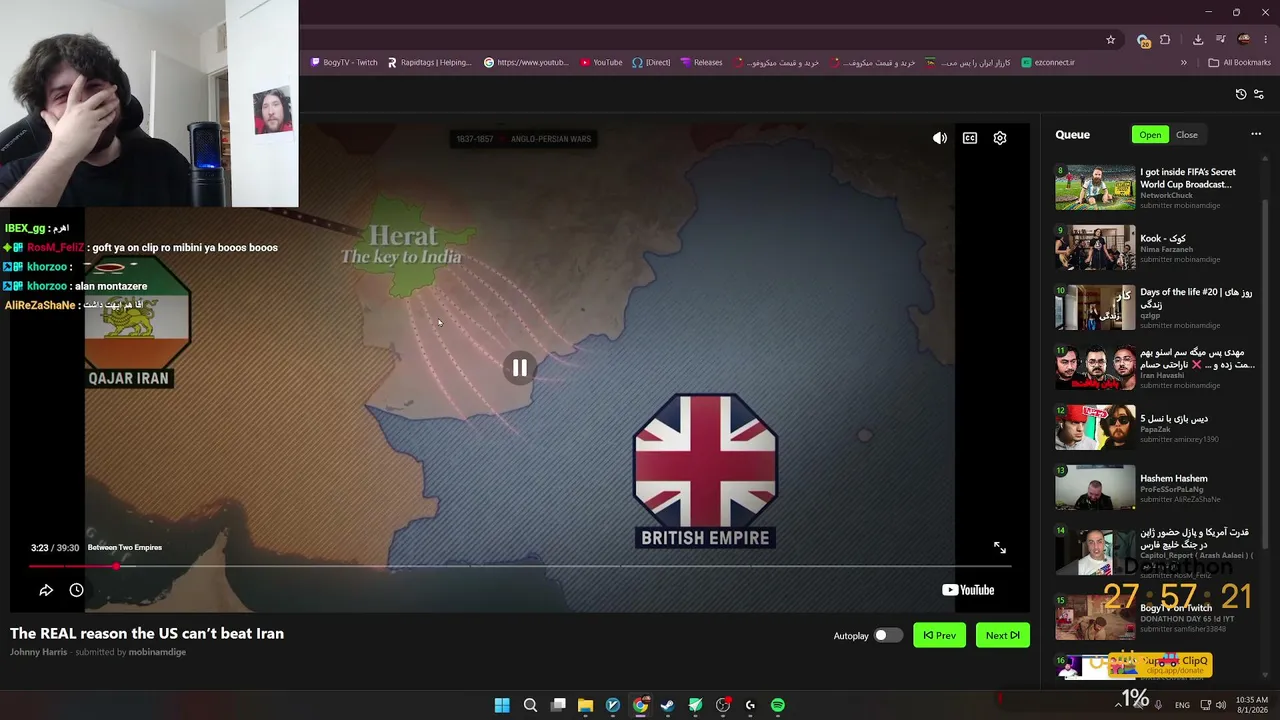The width and height of the screenshot is (1280, 720).
Task: Click the Watch later clock icon
Action: tap(76, 590)
